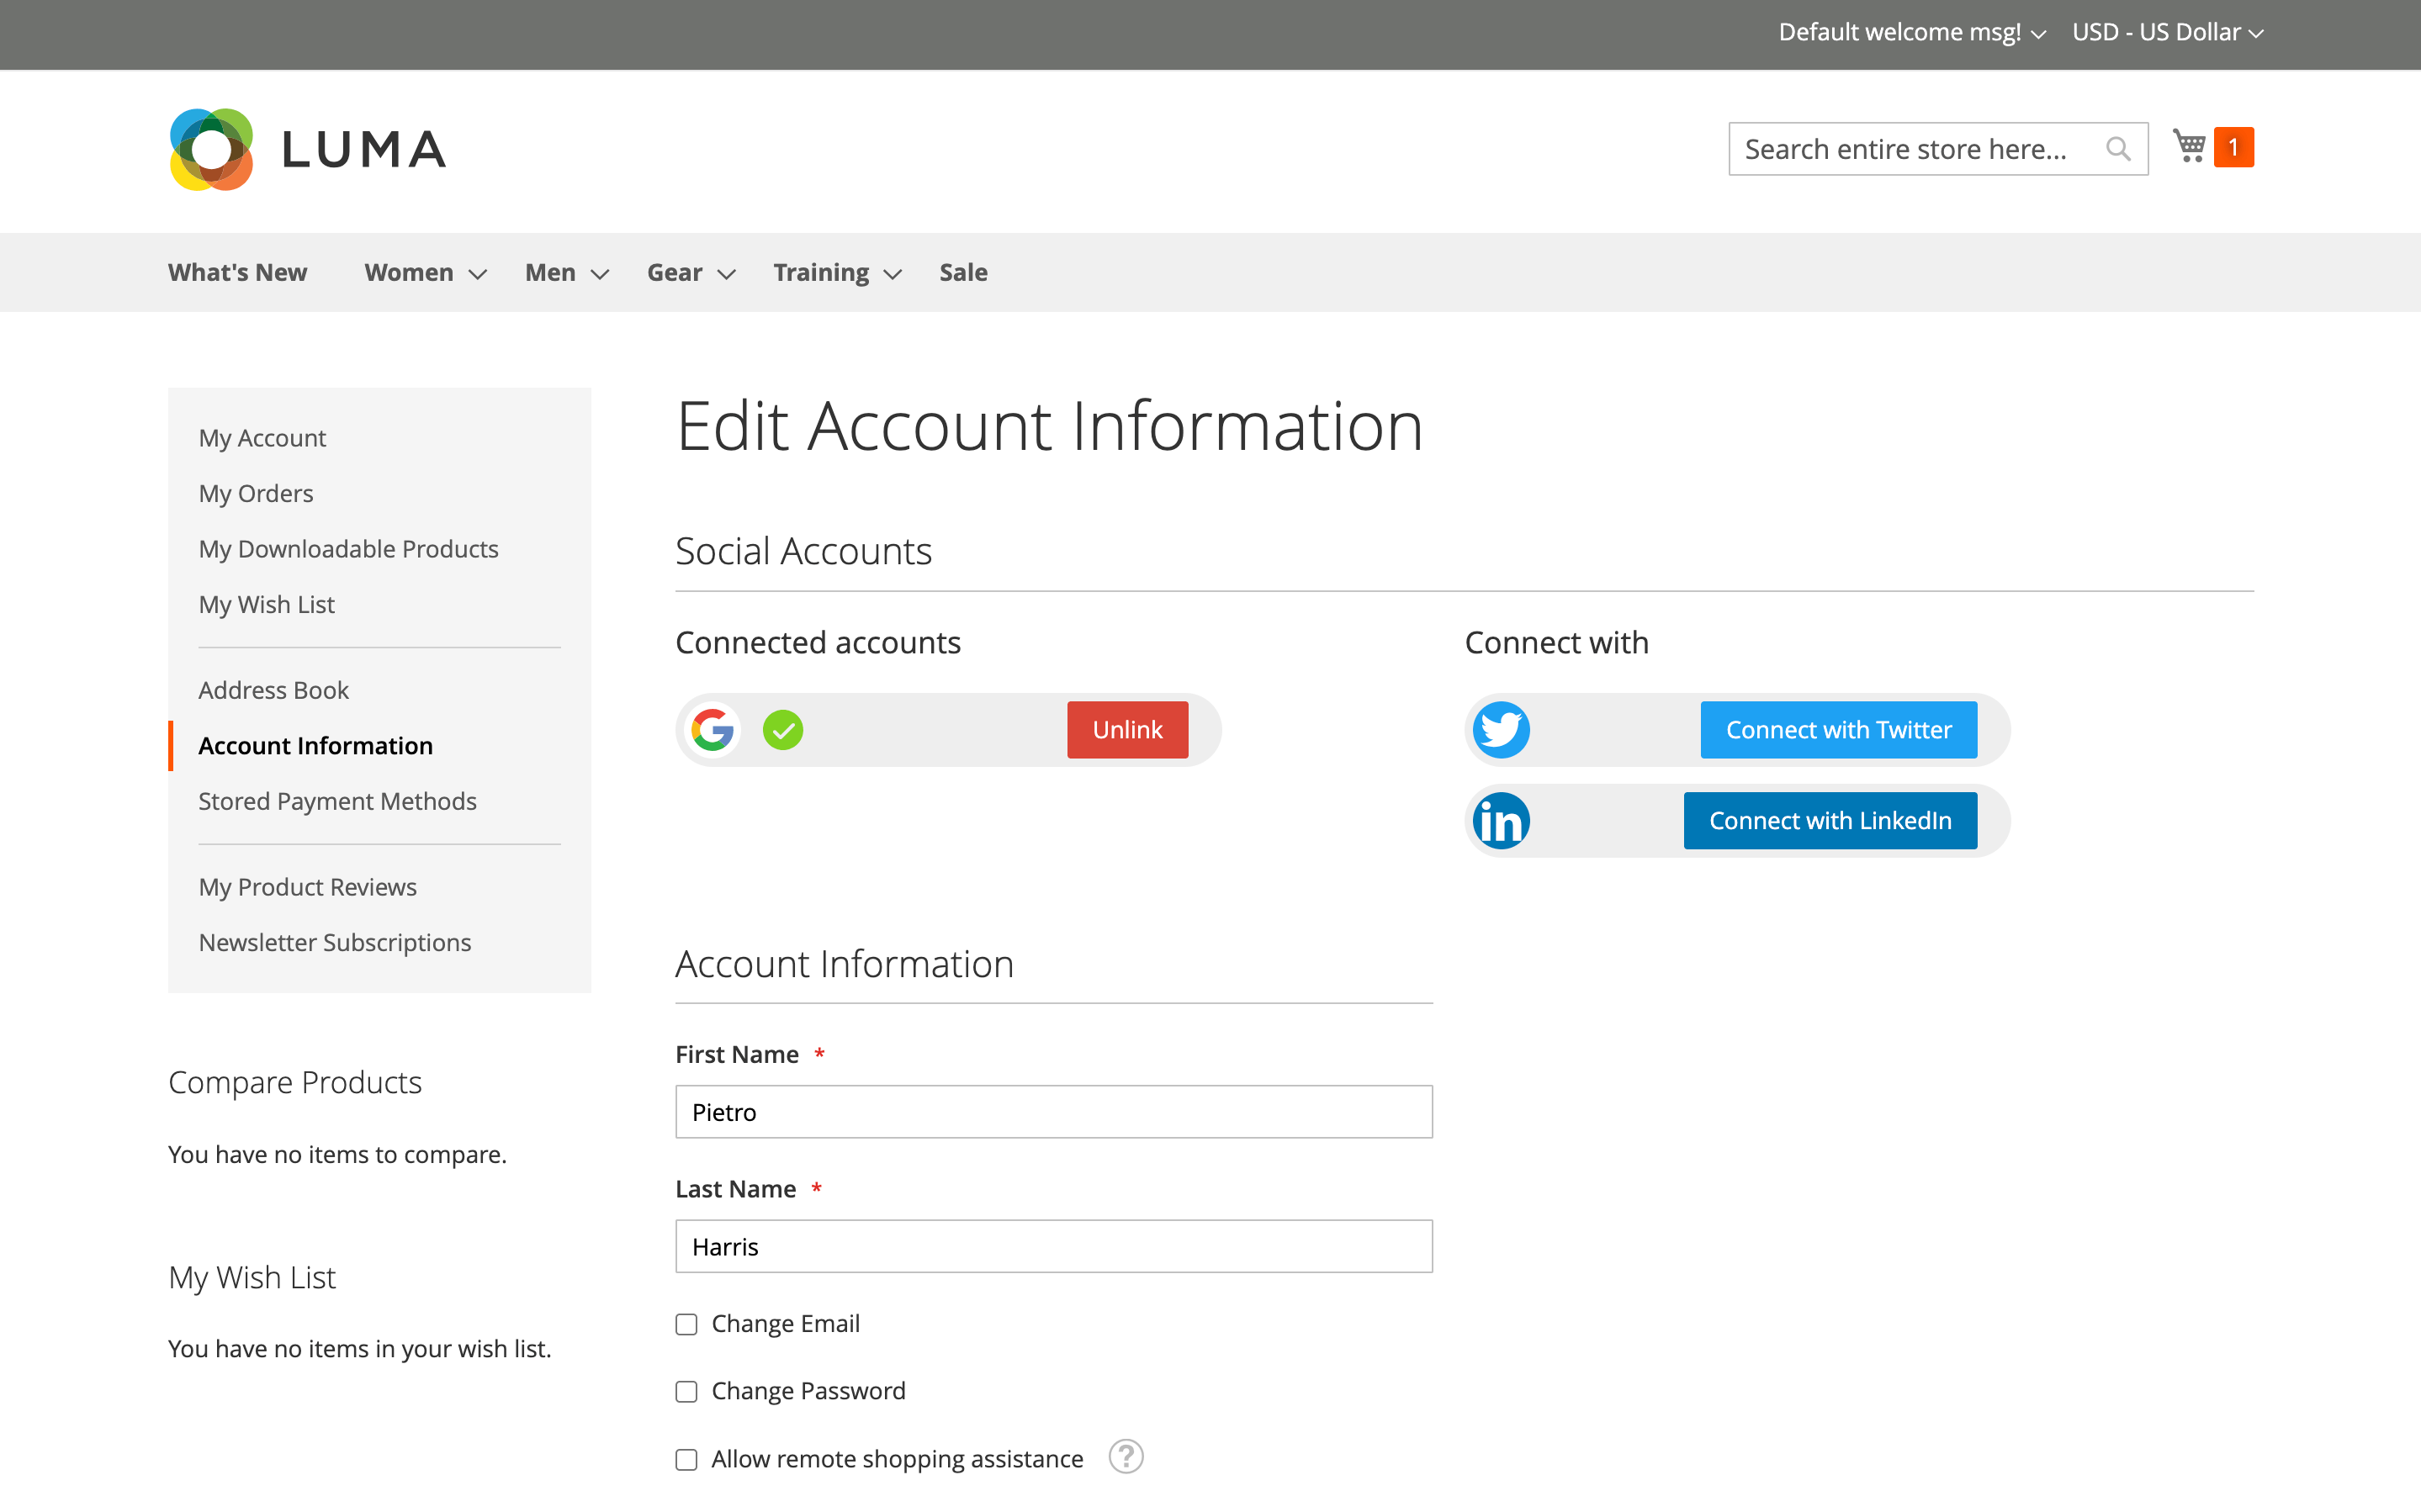Open My Orders sidebar link
The image size is (2421, 1512).
point(256,493)
